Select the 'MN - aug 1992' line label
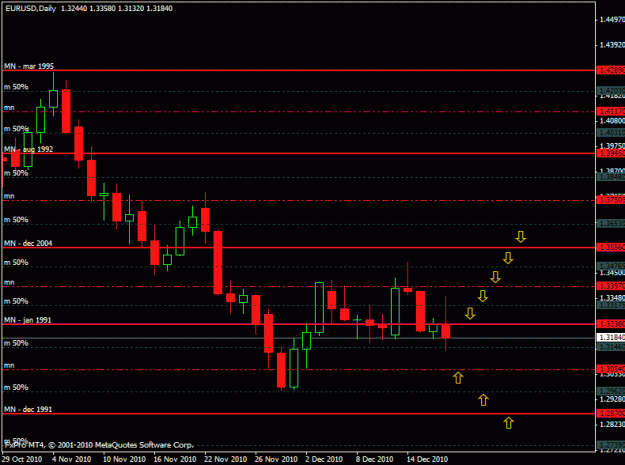The height and width of the screenshot is (465, 625). click(x=29, y=149)
